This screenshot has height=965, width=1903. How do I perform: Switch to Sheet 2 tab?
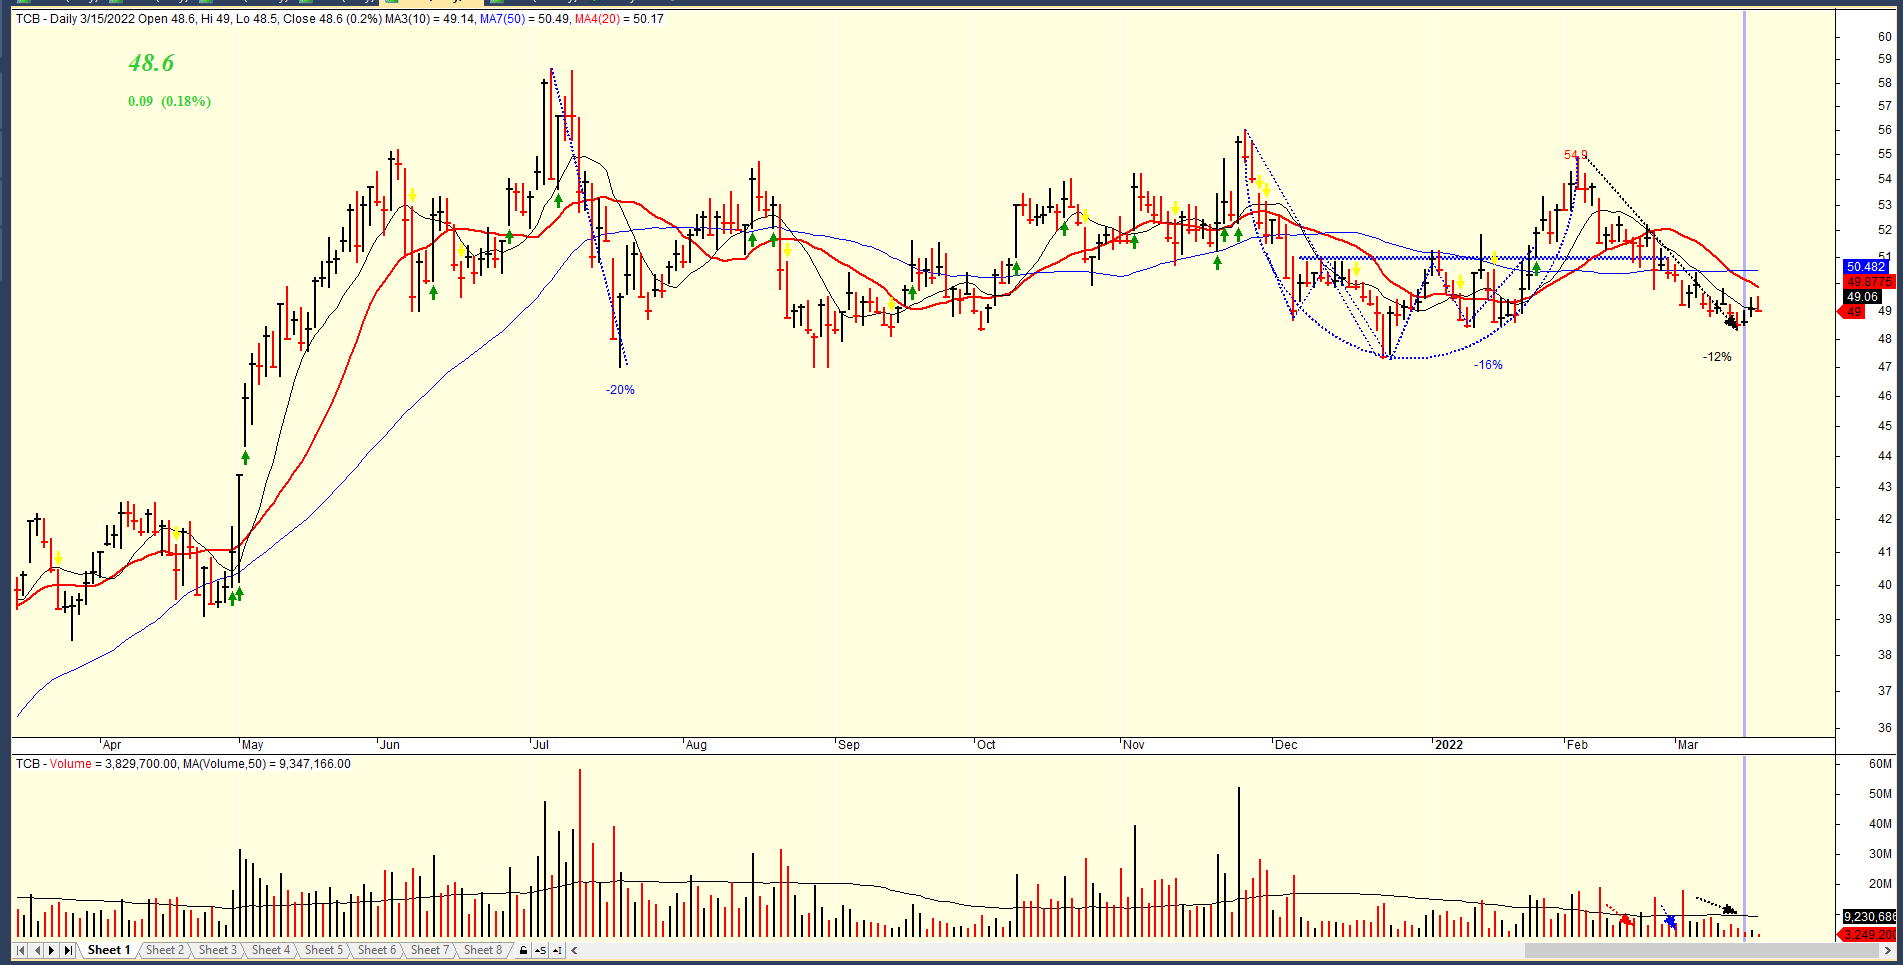click(x=165, y=950)
